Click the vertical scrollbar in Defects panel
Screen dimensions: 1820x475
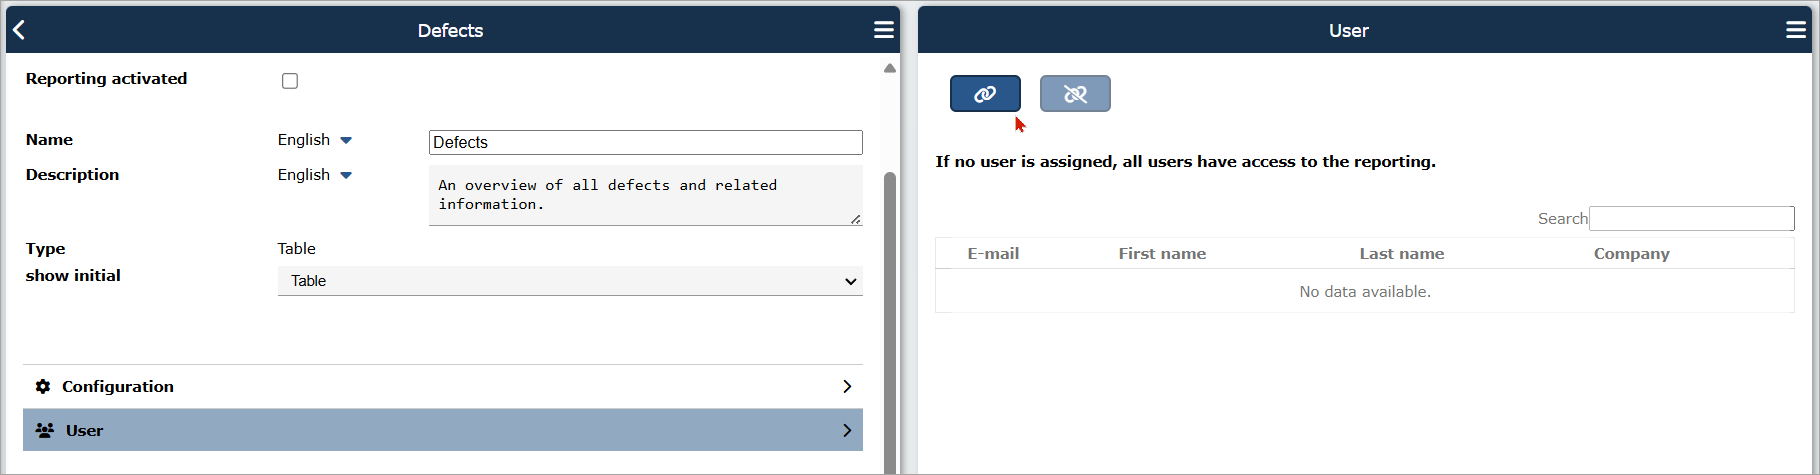[x=890, y=320]
